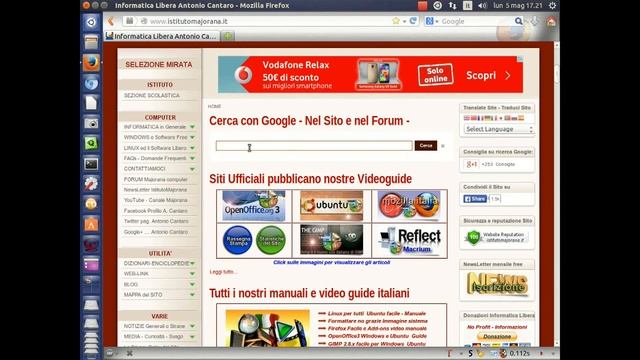Launch the Terminal from the dock
The height and width of the screenshot is (360, 640).
(x=91, y=164)
